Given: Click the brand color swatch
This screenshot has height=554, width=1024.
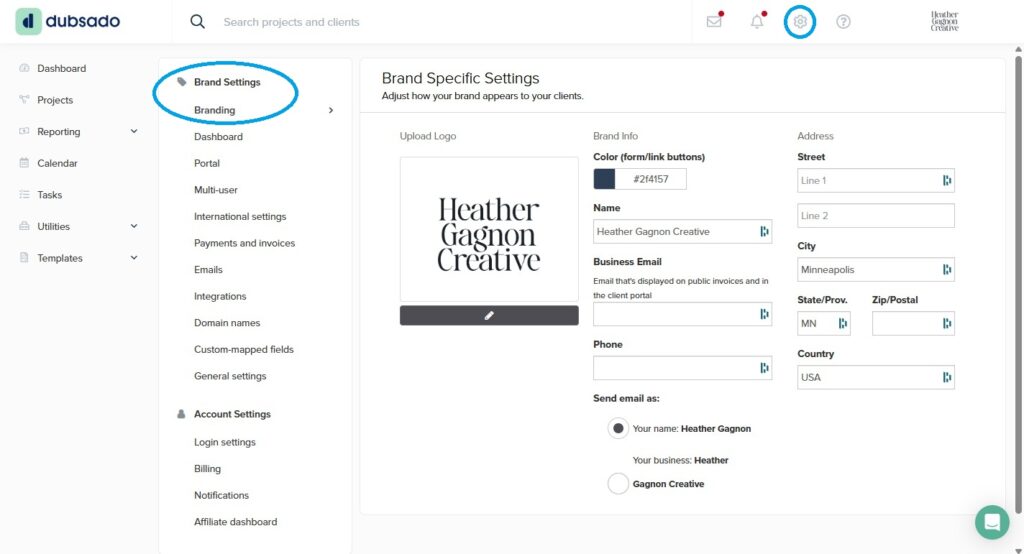Looking at the screenshot, I should click(604, 179).
